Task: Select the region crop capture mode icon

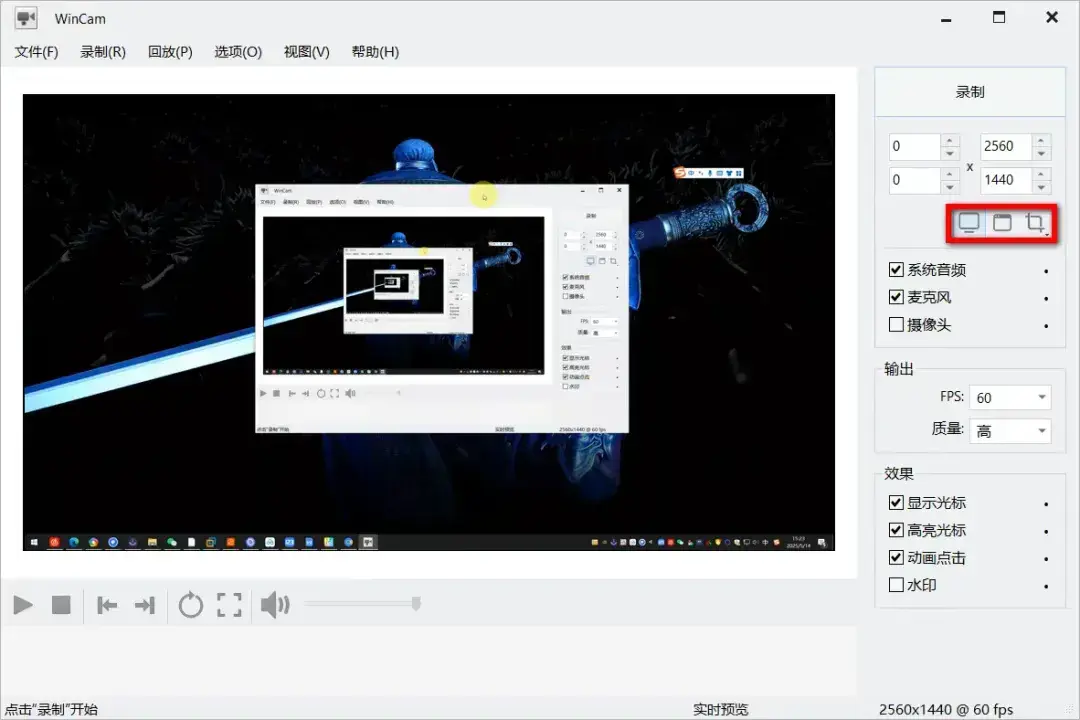Action: [1033, 223]
